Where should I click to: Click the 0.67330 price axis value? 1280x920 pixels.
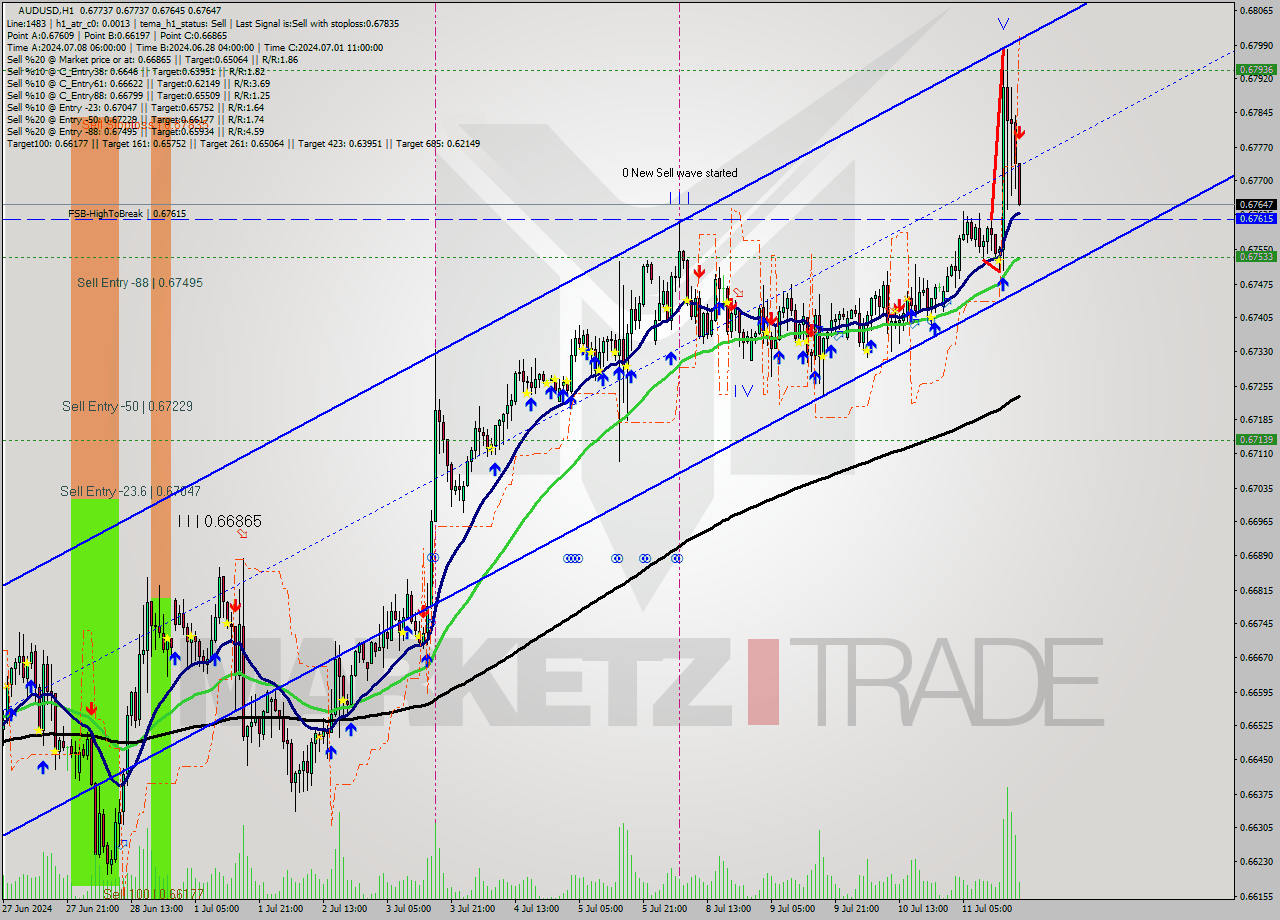1256,352
